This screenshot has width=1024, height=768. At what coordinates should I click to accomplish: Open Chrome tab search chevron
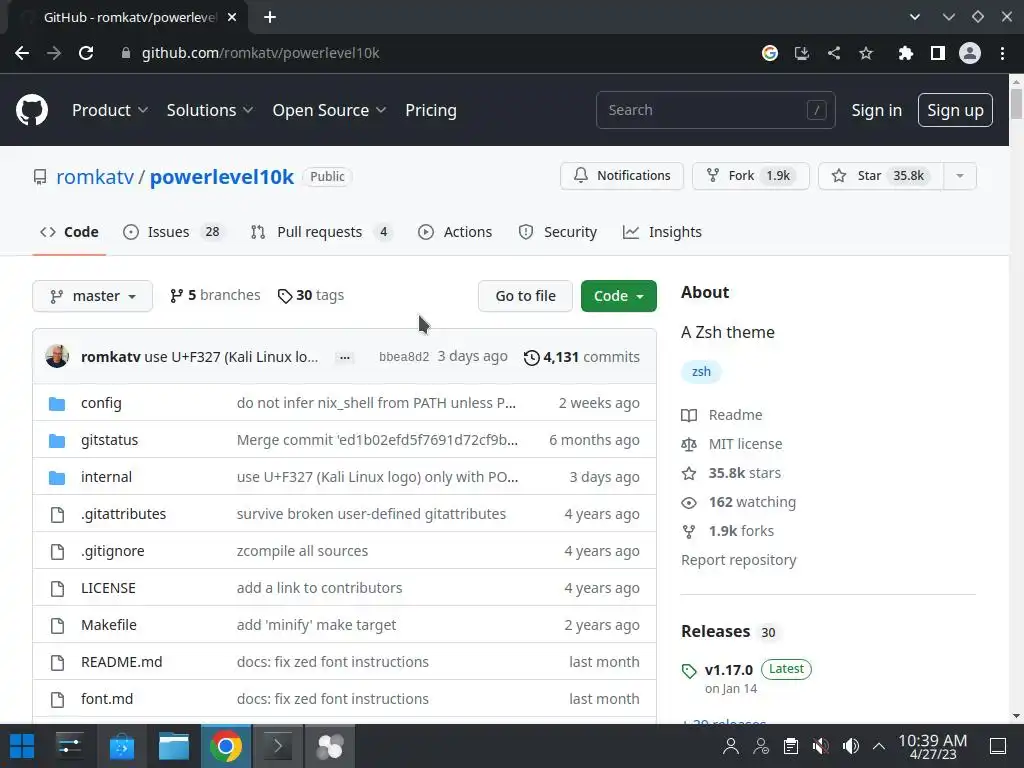(915, 17)
